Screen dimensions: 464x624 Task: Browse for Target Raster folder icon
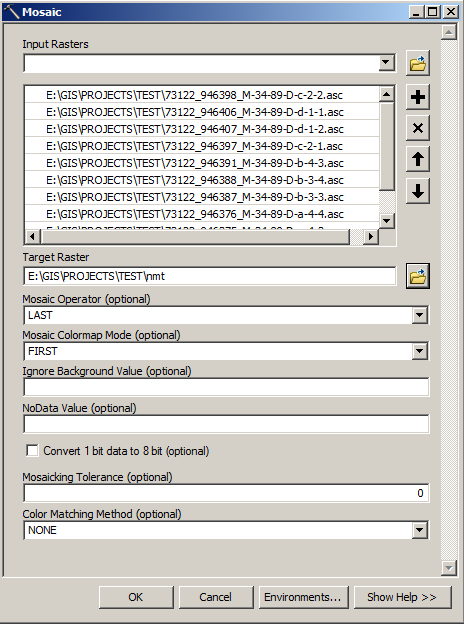click(418, 276)
